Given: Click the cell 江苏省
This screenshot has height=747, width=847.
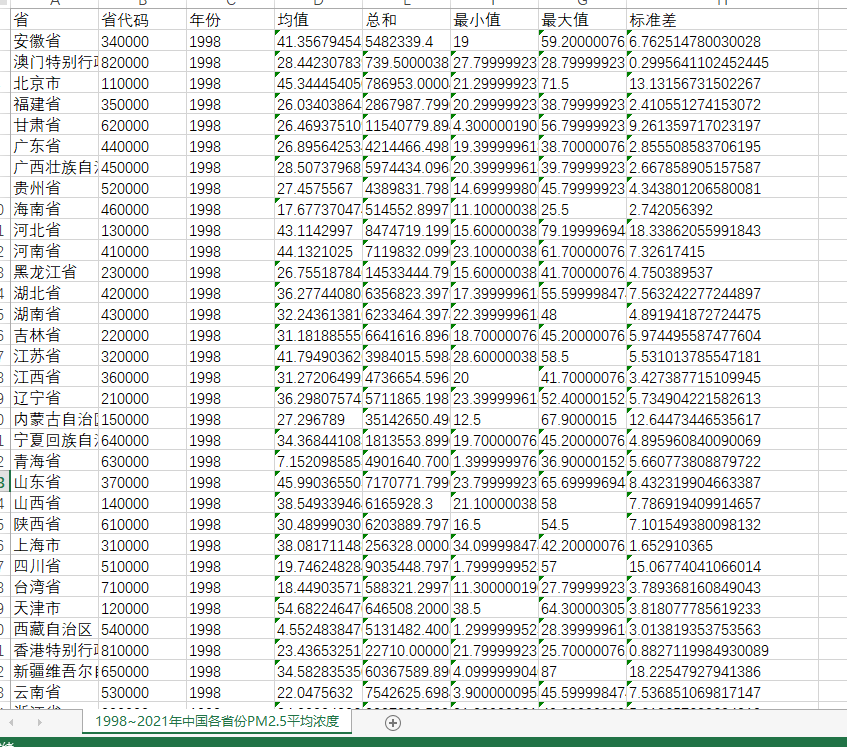Looking at the screenshot, I should tap(55, 356).
